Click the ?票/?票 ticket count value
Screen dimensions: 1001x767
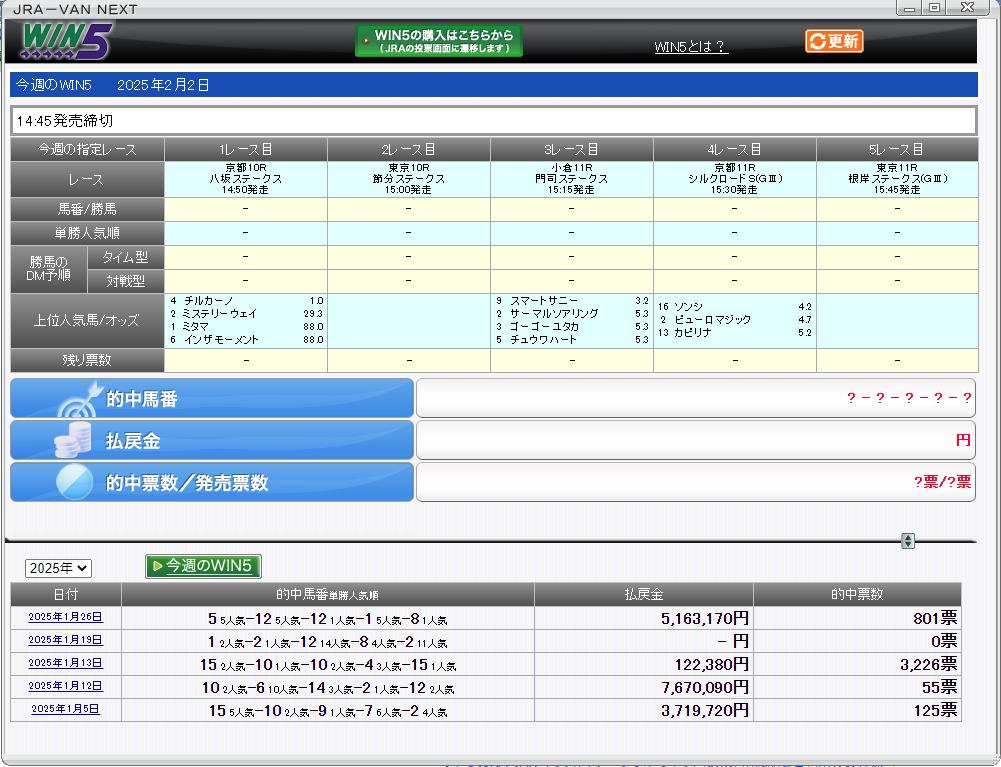pos(943,482)
